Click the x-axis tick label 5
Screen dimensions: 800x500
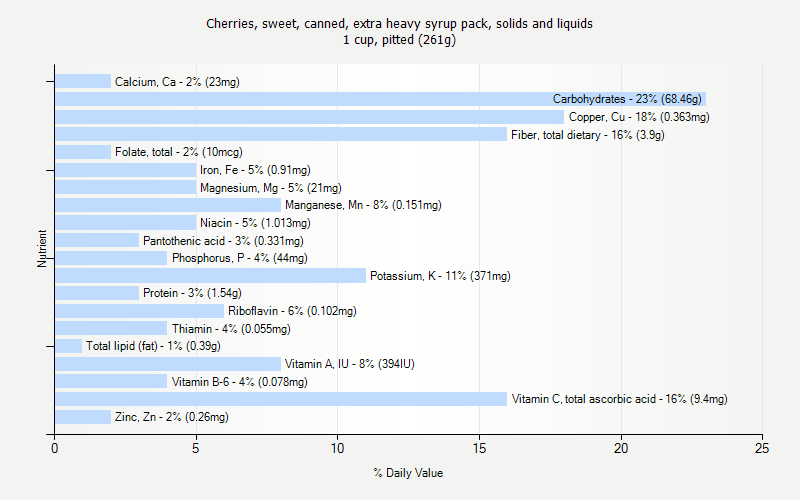pos(196,448)
